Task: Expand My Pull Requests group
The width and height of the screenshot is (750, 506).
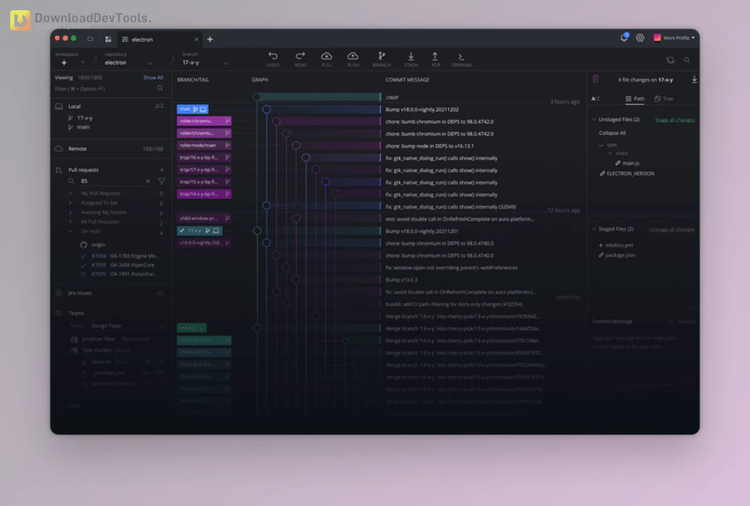Action: 71,193
